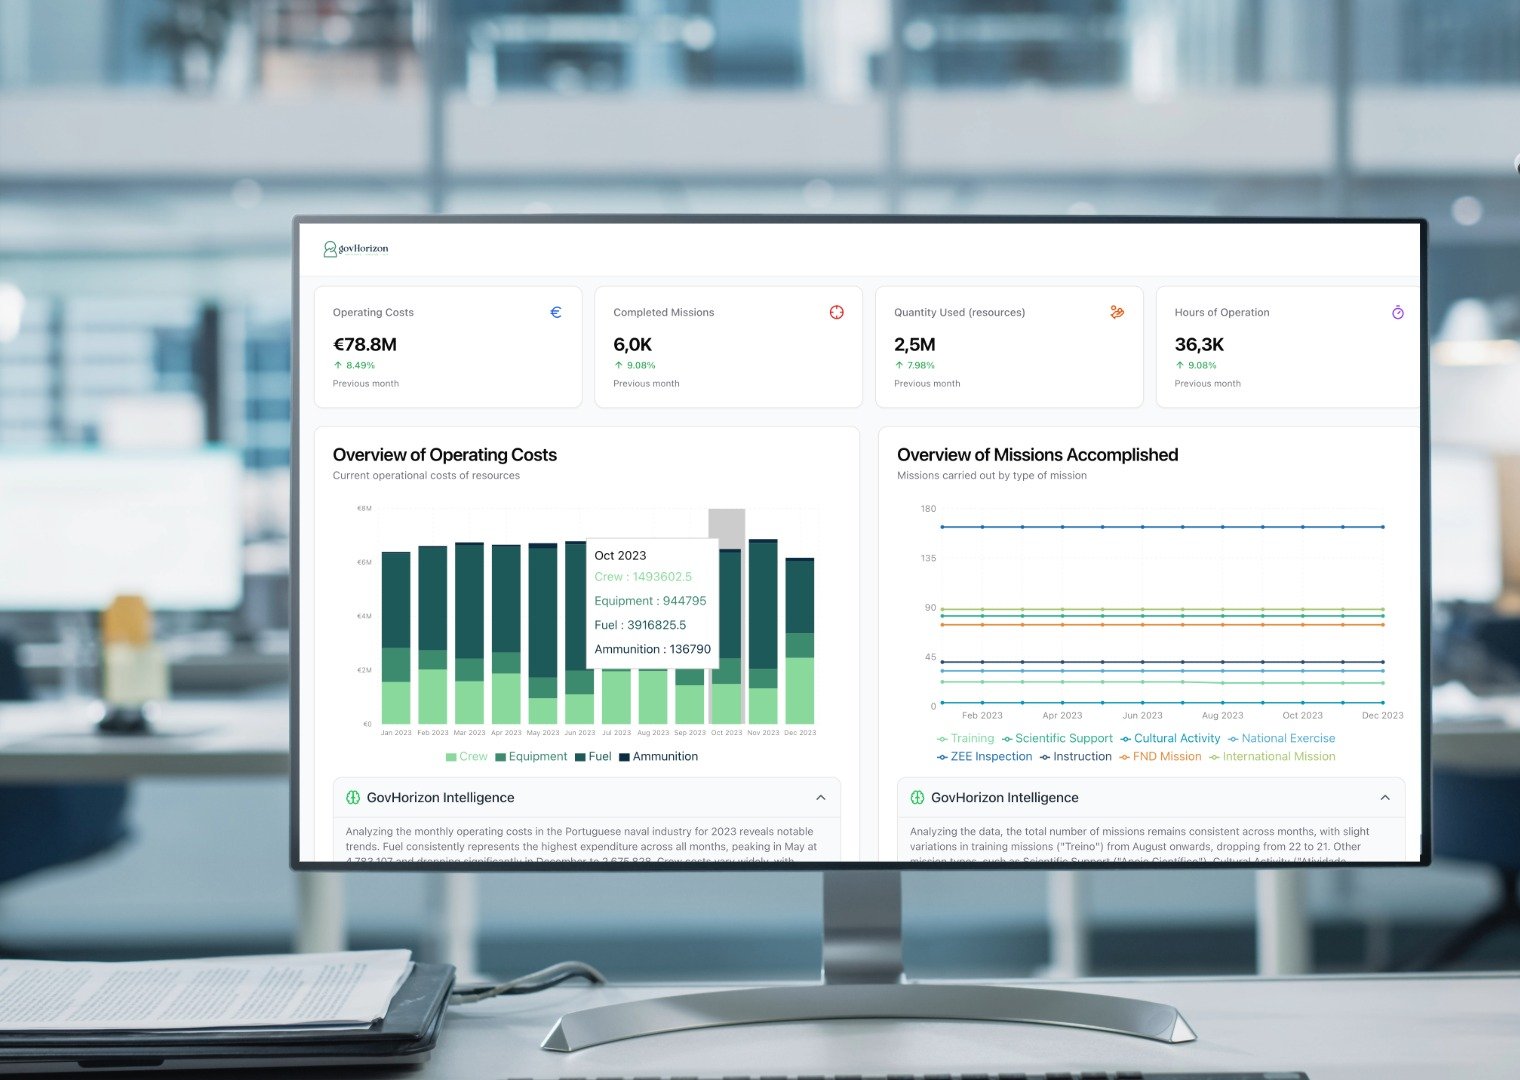The image size is (1520, 1080).
Task: Click the orange Quantity Used resources icon
Action: [x=1117, y=313]
